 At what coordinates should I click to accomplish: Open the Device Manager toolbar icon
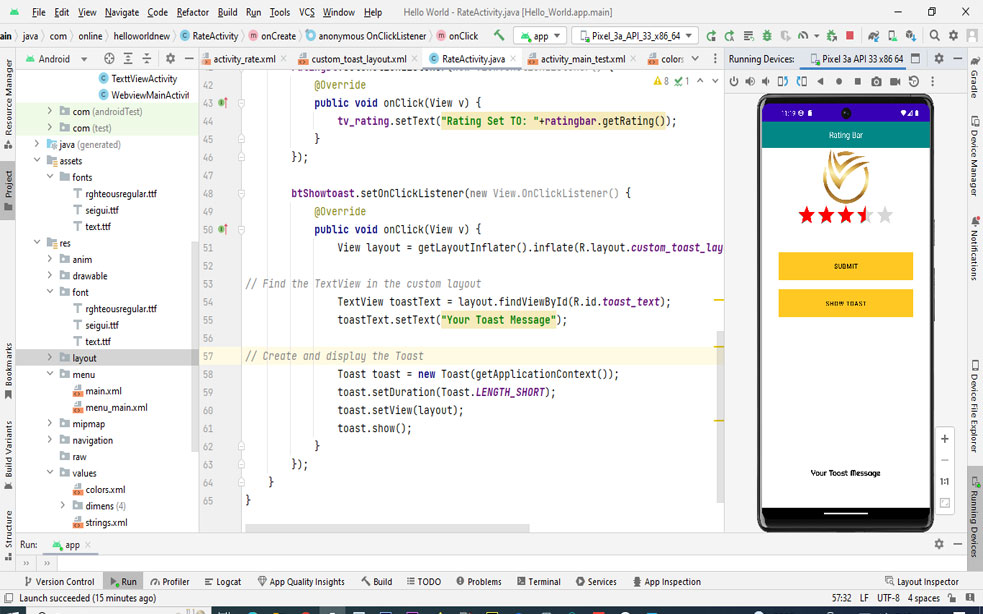tap(892, 36)
